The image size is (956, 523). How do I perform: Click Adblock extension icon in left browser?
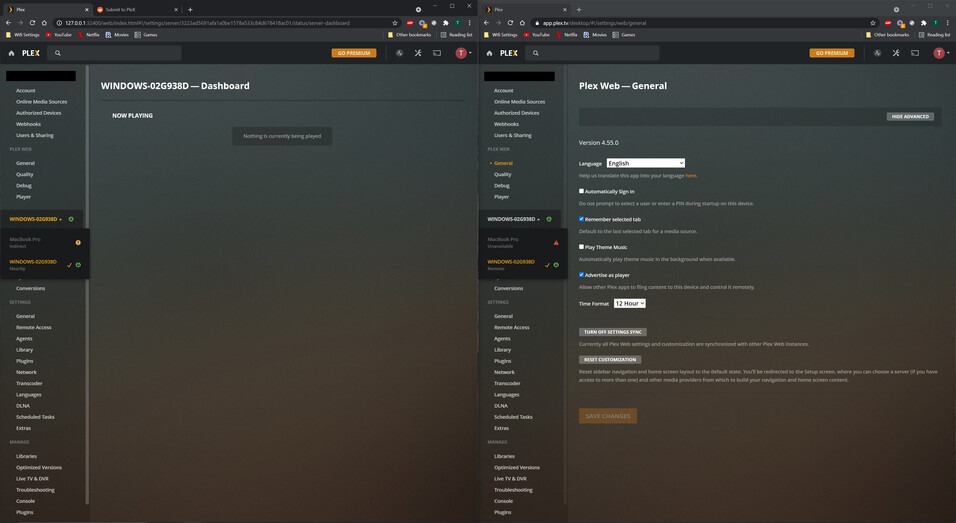pyautogui.click(x=410, y=23)
